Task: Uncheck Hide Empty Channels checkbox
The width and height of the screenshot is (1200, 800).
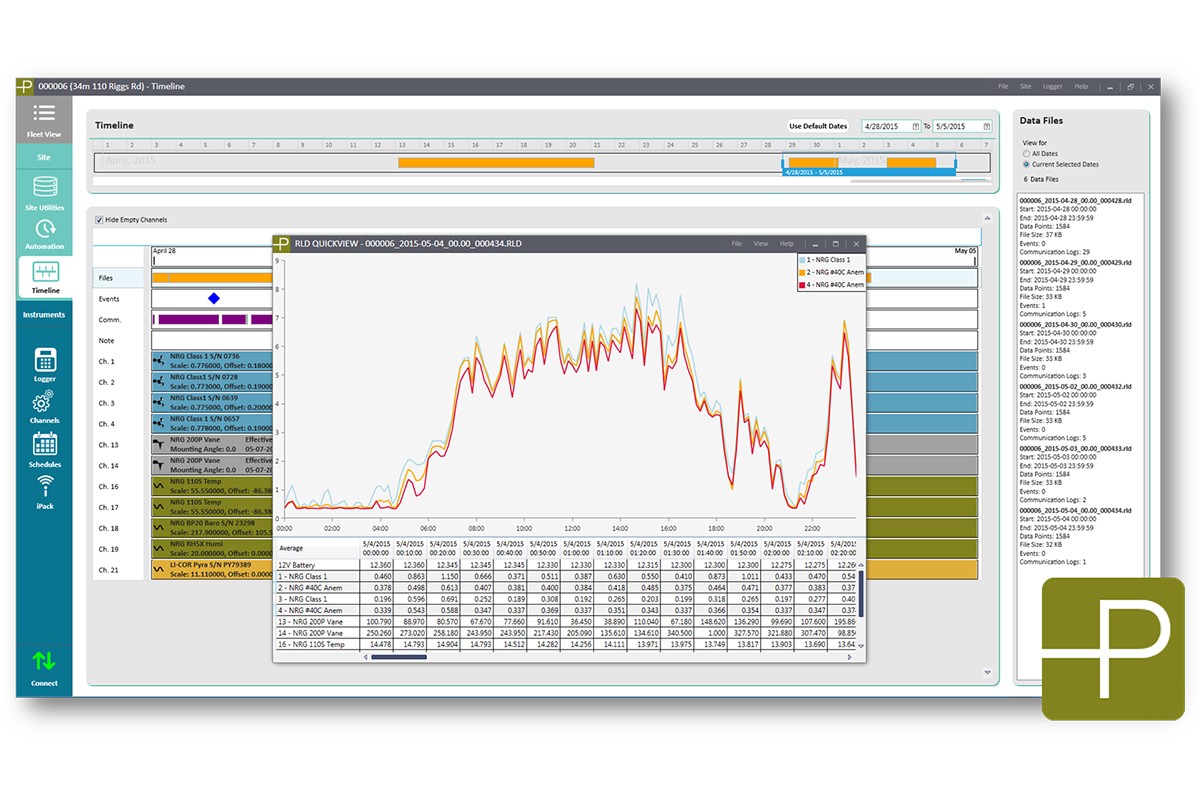Action: tap(99, 220)
